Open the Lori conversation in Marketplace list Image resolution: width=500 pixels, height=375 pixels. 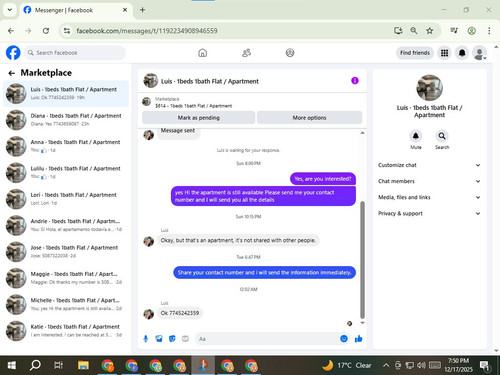tap(66, 199)
